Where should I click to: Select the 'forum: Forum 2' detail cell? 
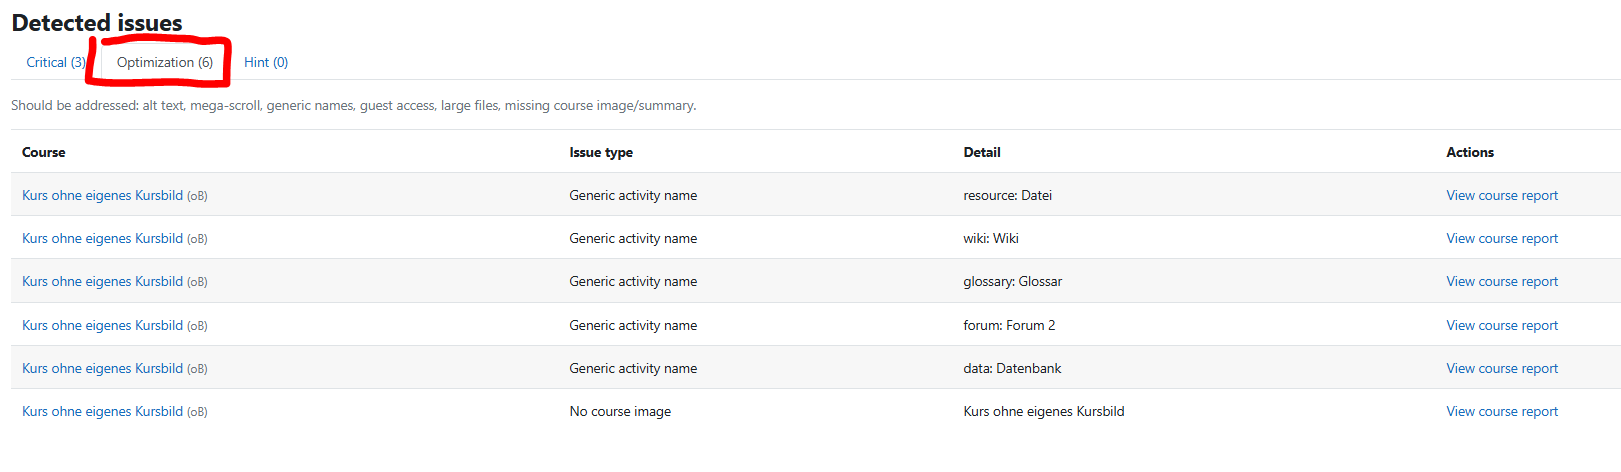pyautogui.click(x=1009, y=325)
